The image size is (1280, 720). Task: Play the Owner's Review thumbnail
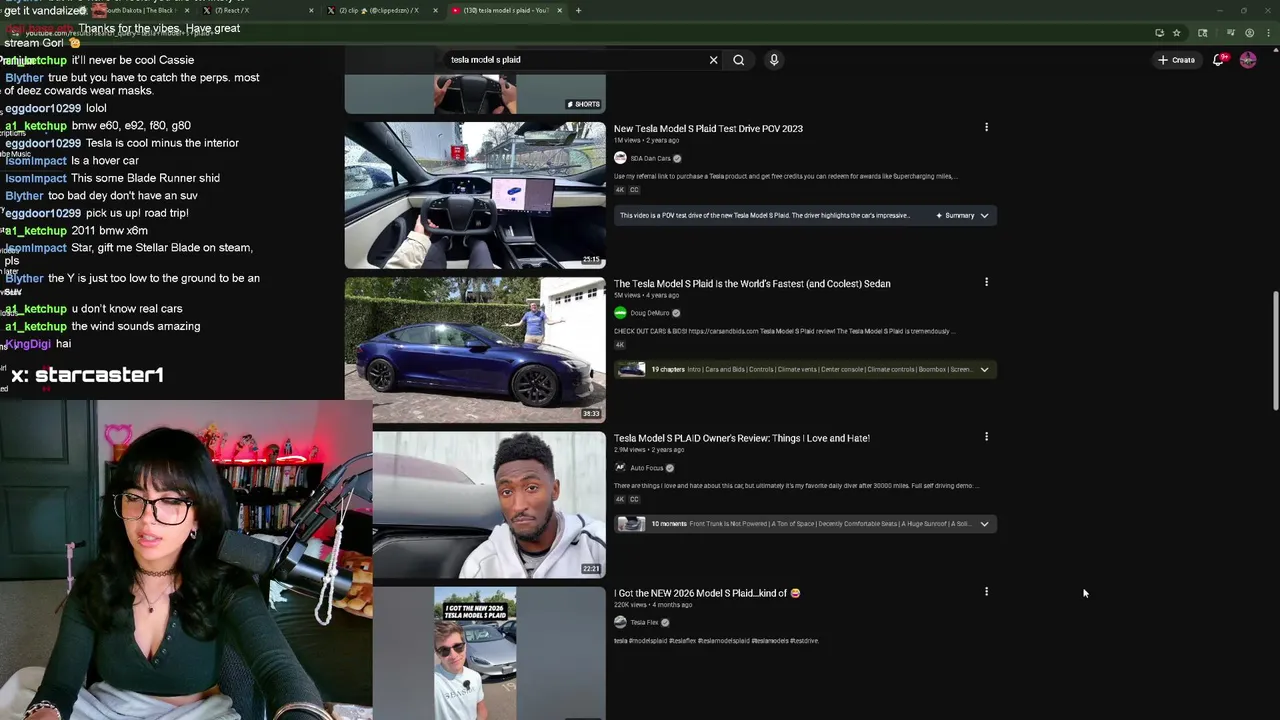tap(489, 505)
